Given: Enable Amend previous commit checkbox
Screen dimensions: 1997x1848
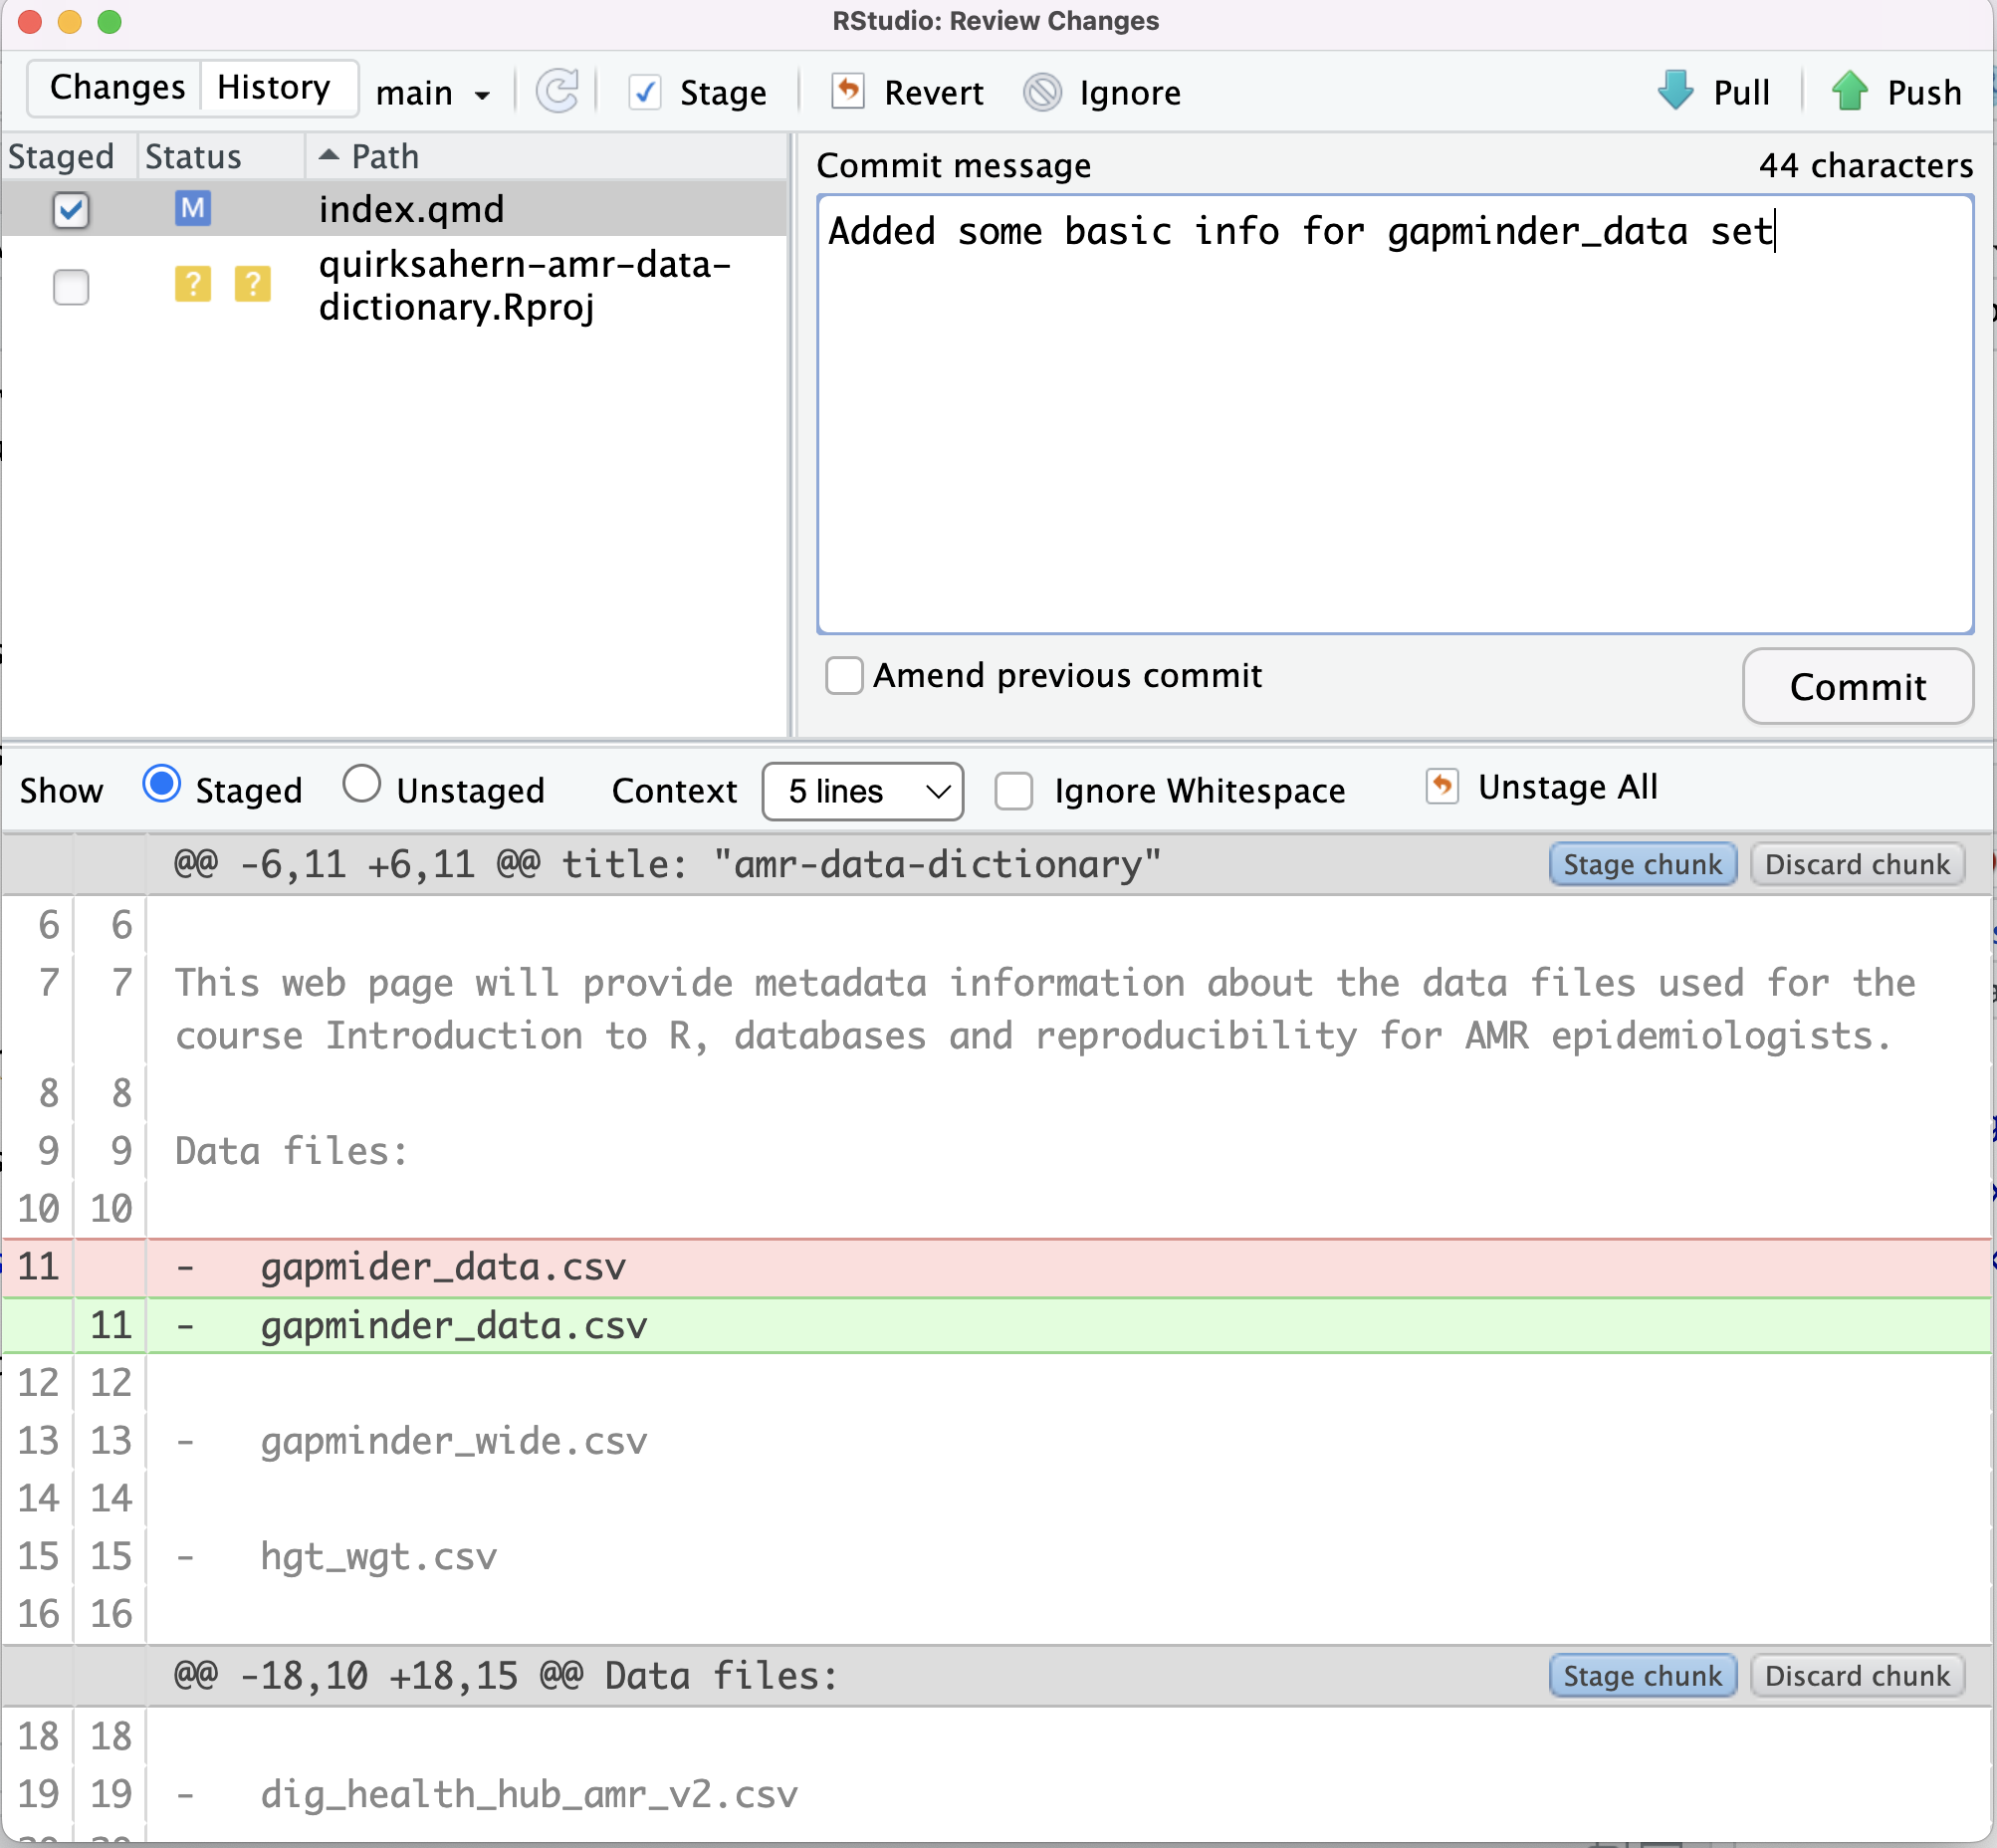Looking at the screenshot, I should tap(844, 676).
